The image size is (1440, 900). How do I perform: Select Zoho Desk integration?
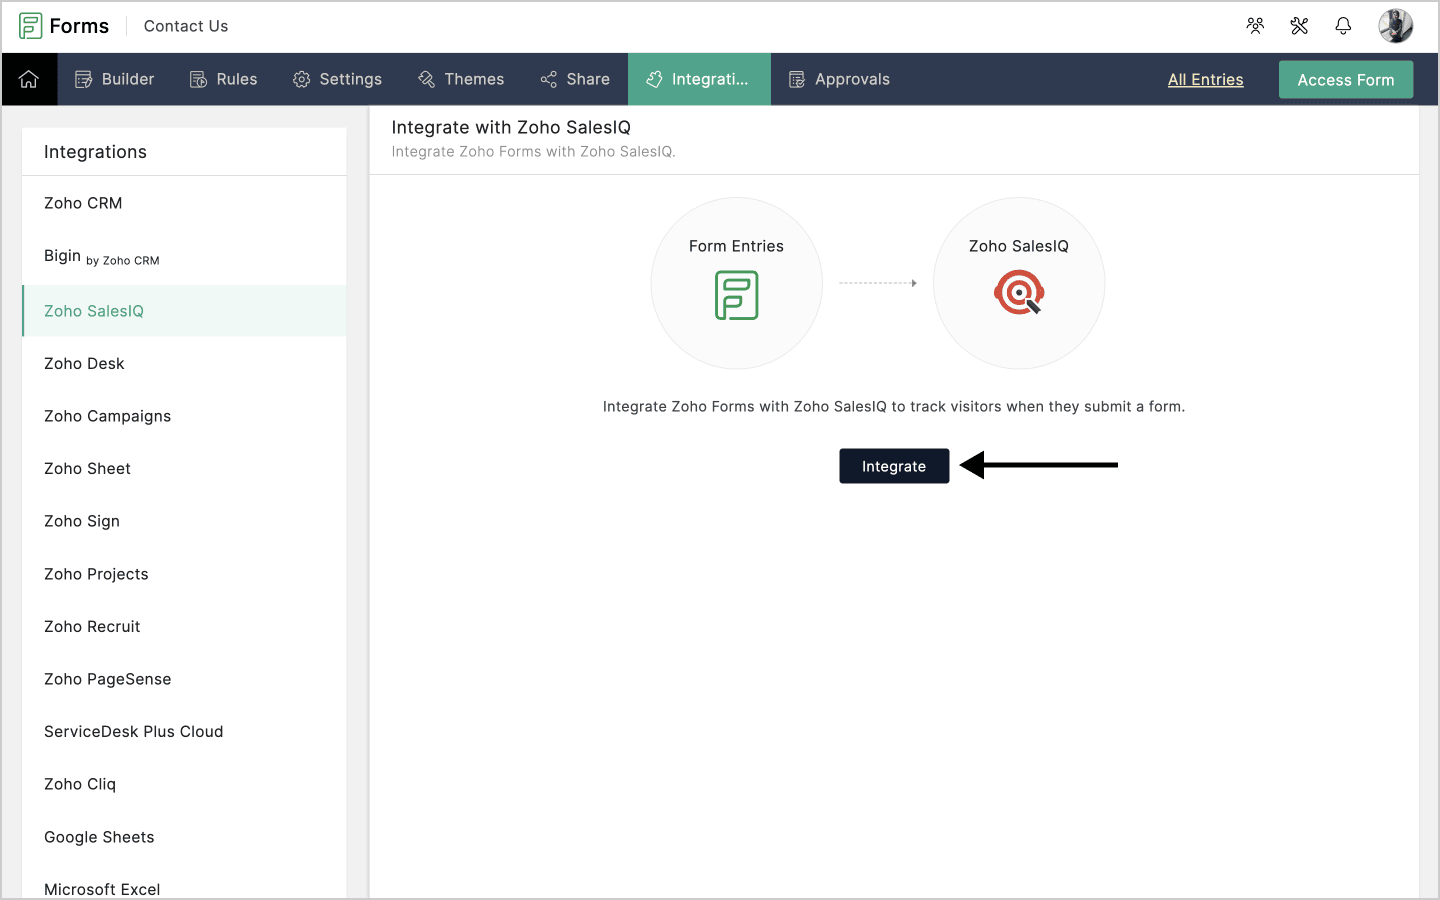point(184,364)
